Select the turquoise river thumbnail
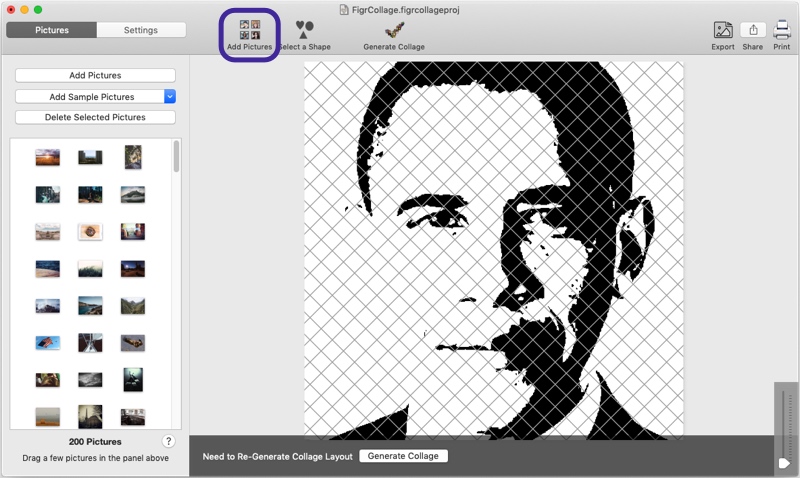This screenshot has width=800, height=478. (47, 194)
